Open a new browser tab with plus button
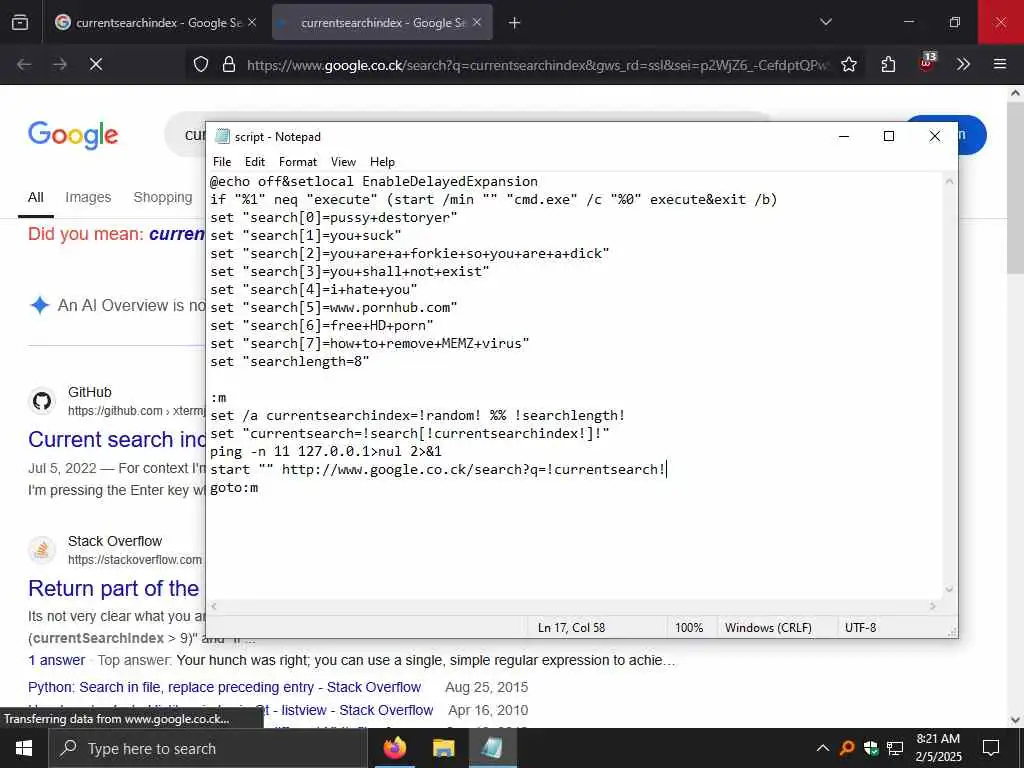This screenshot has height=768, width=1024. coord(515,23)
